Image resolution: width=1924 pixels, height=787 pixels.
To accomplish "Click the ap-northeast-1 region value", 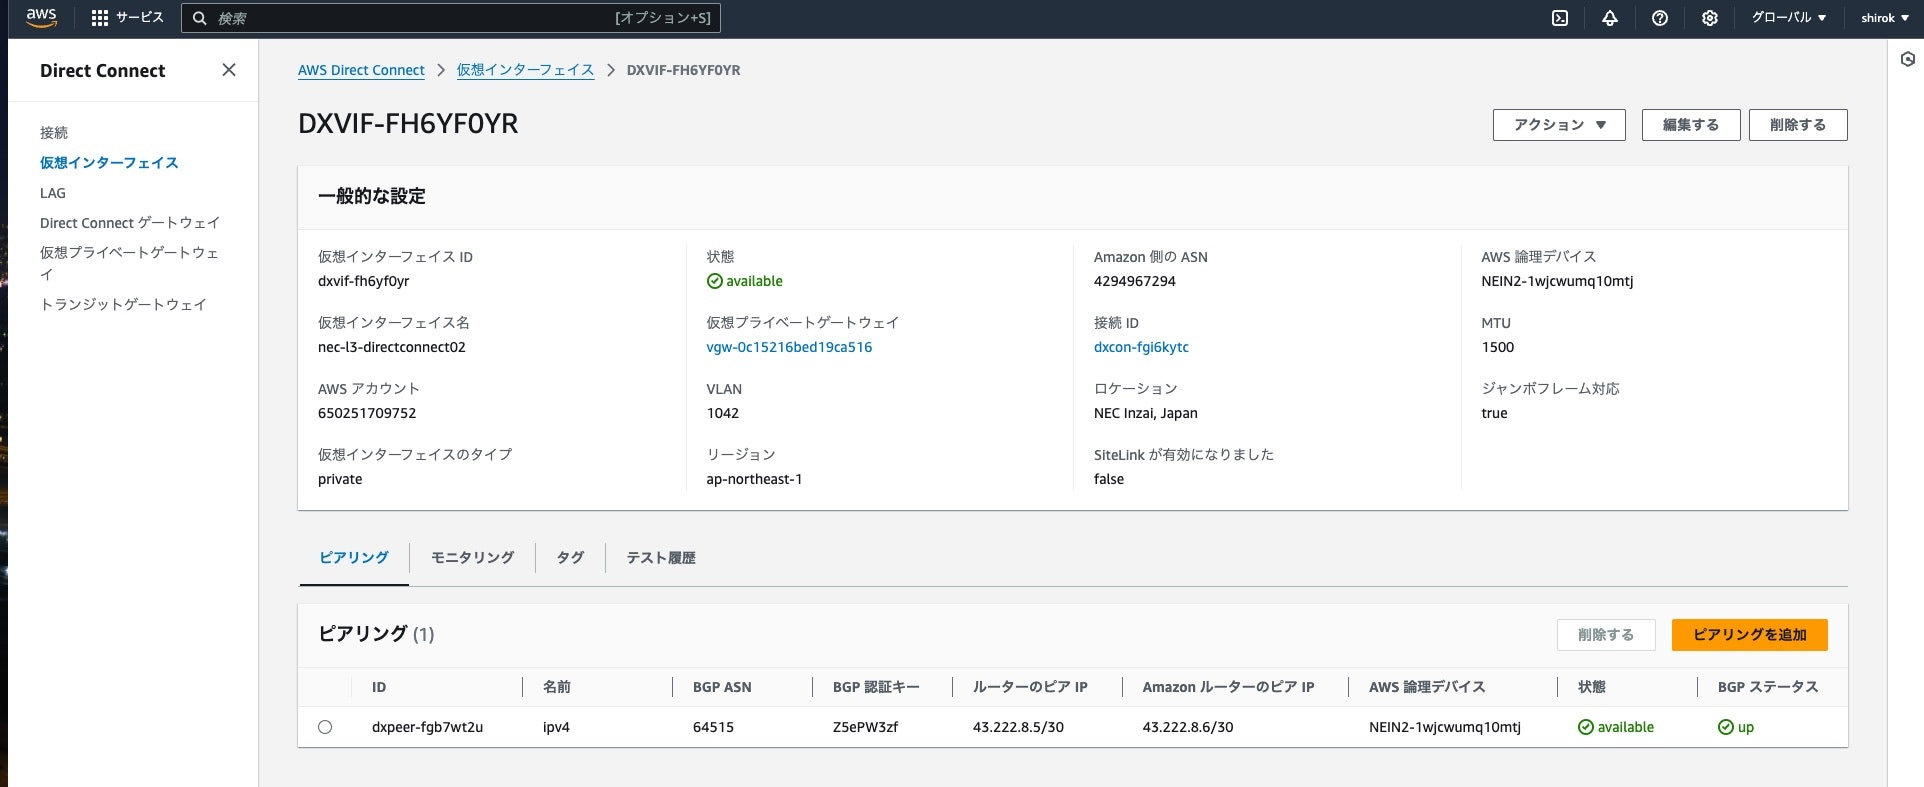I will point(754,479).
